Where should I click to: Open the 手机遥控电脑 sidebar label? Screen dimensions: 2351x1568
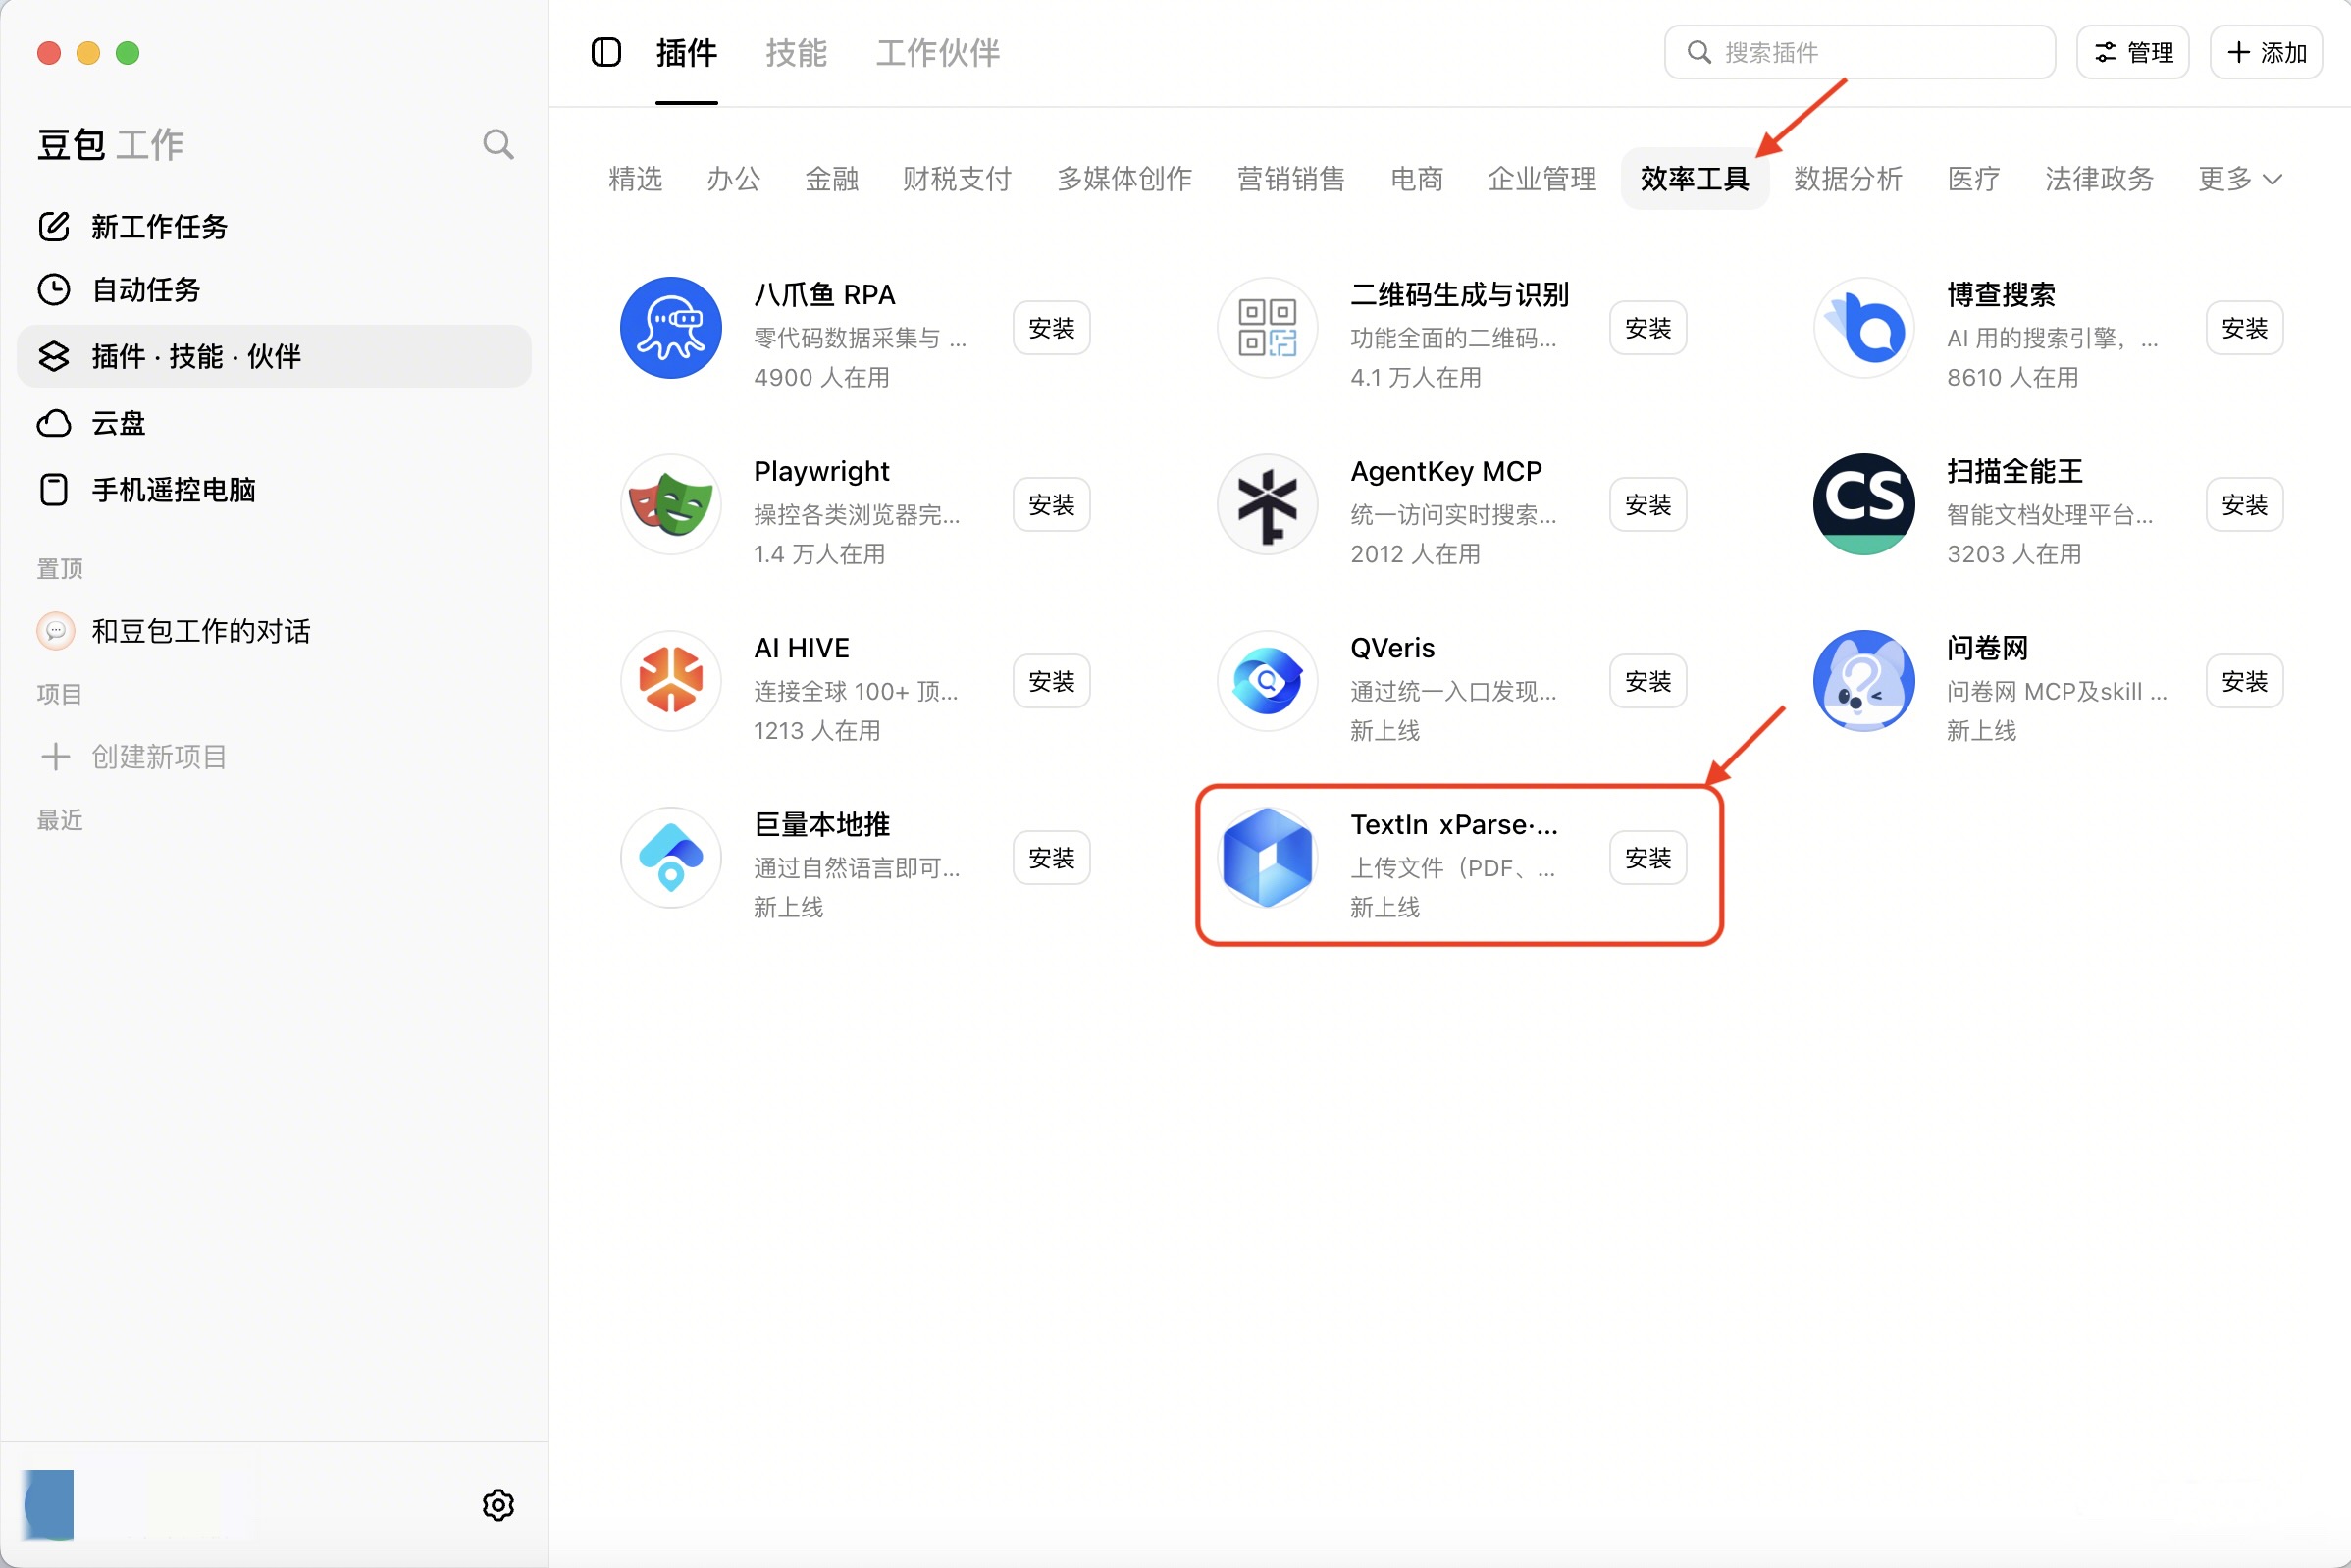point(174,490)
